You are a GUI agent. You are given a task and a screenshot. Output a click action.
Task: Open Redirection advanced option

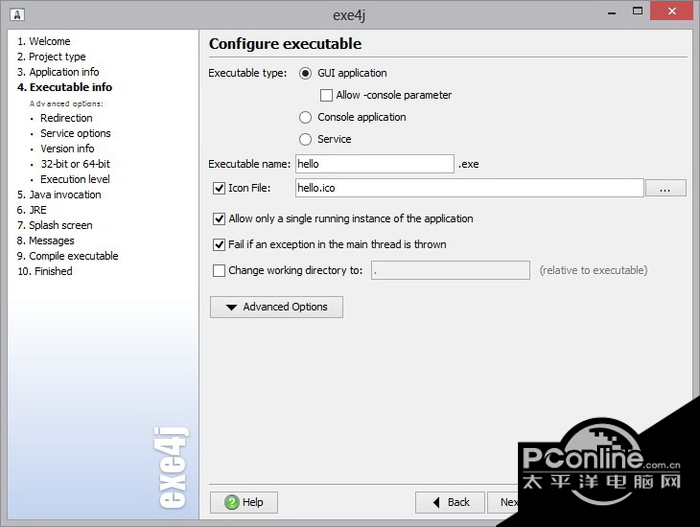click(x=67, y=118)
